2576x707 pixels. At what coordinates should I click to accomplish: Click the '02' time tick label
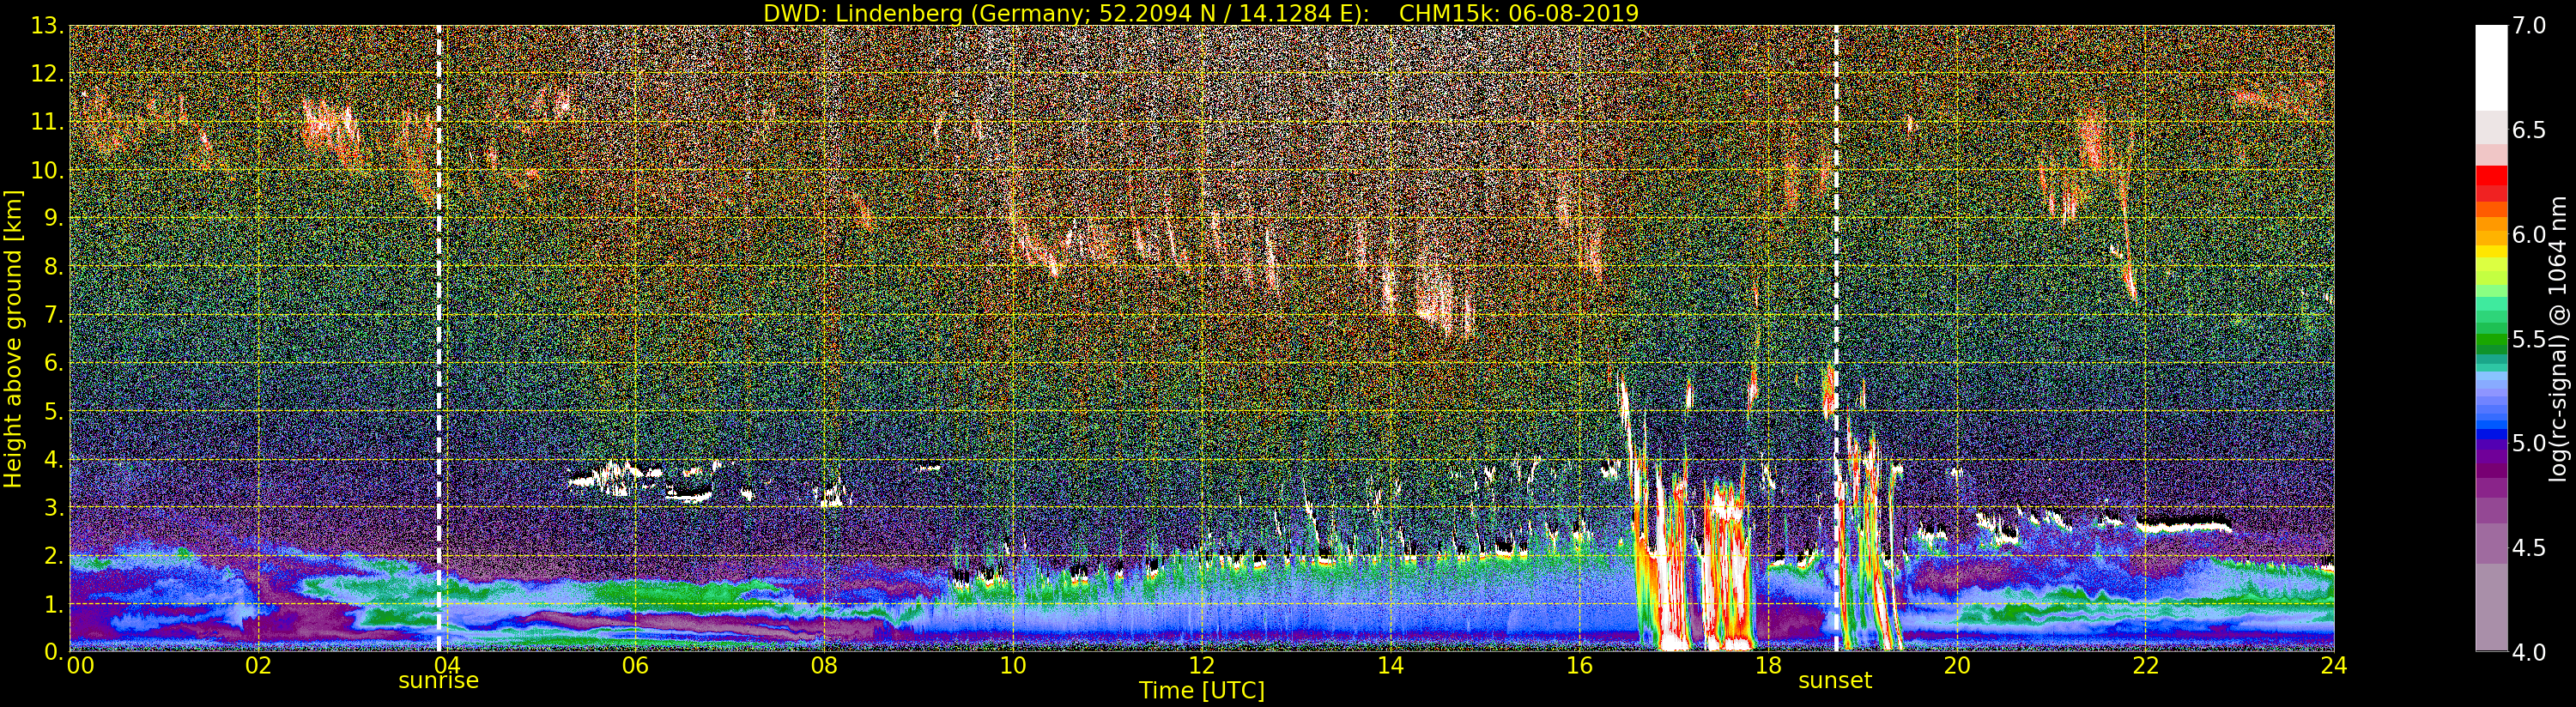point(258,666)
